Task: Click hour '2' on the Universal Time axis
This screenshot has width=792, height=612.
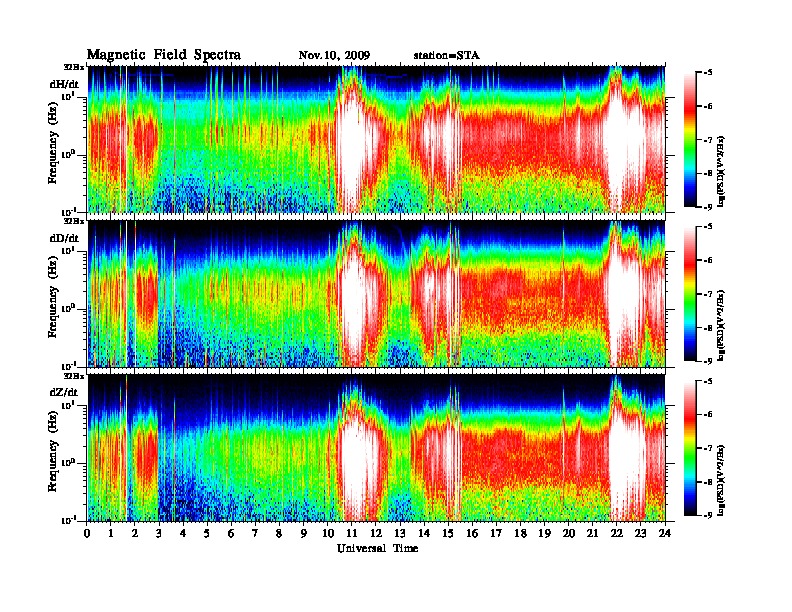Action: point(135,534)
